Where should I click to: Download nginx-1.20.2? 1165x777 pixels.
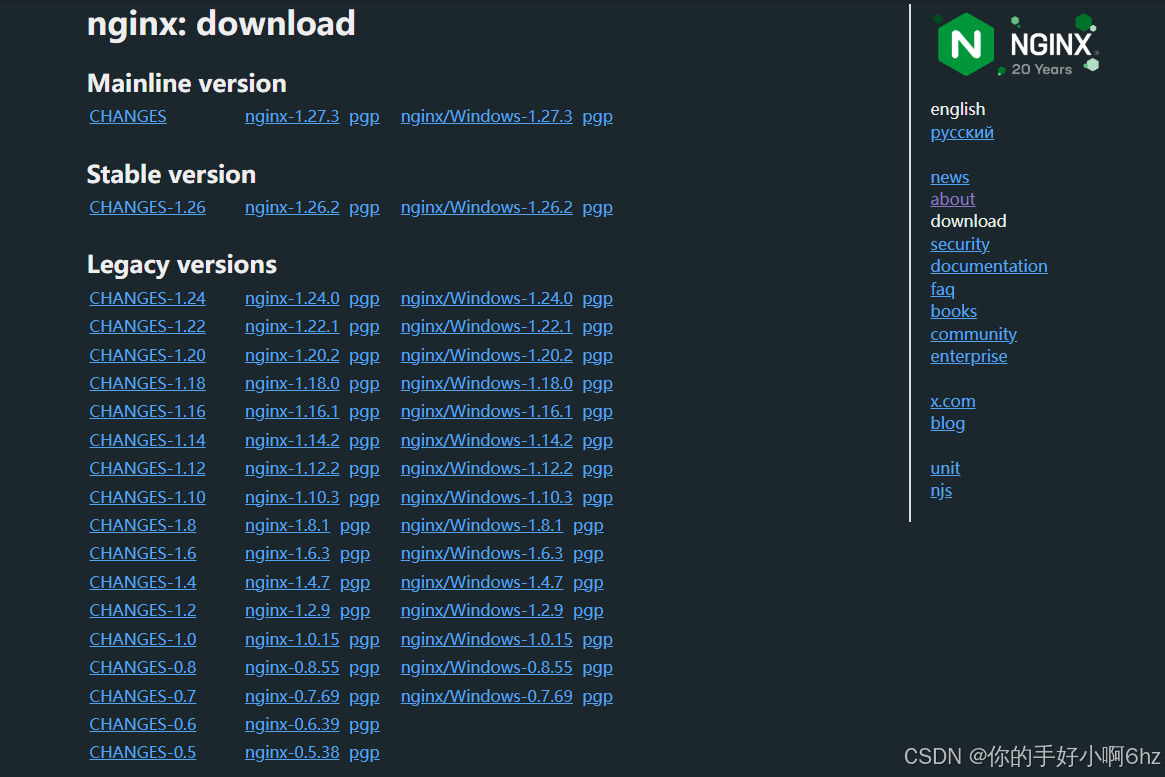click(x=292, y=356)
